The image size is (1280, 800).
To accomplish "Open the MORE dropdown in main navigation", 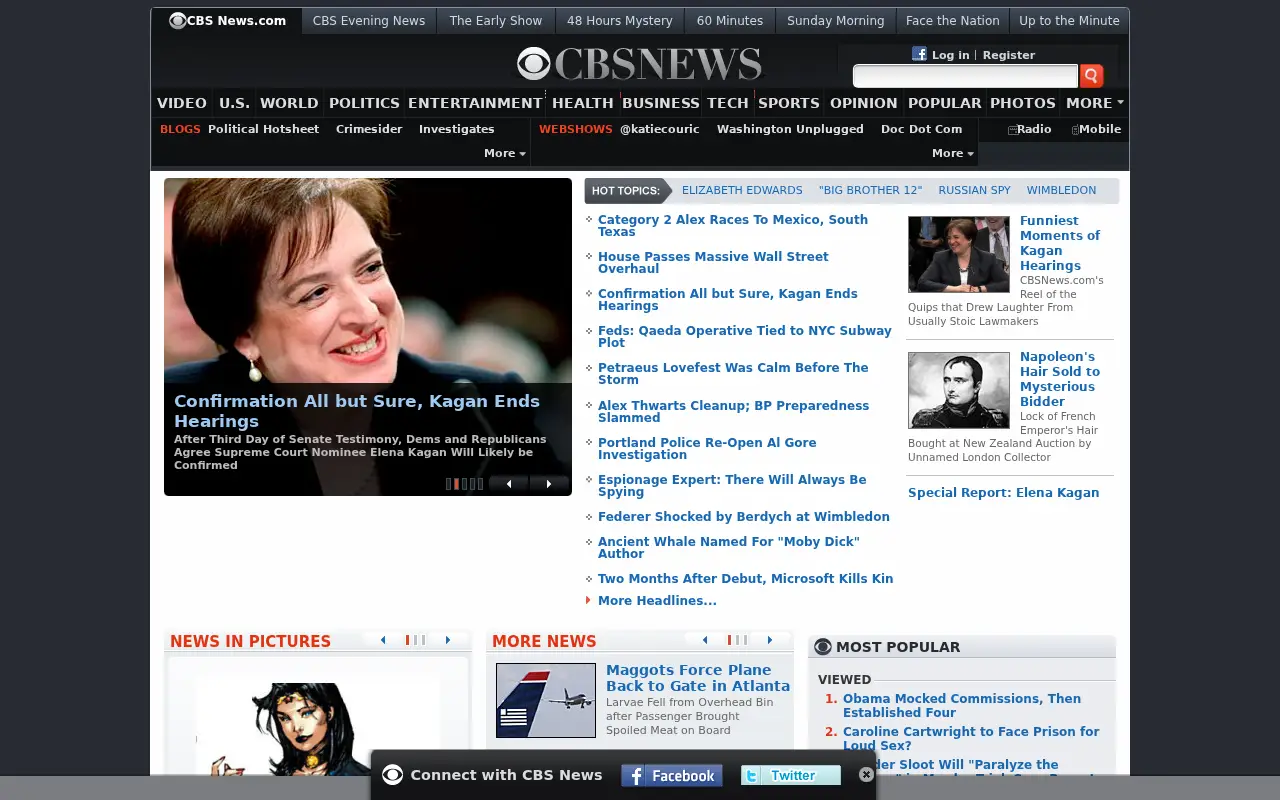I will [x=1095, y=103].
